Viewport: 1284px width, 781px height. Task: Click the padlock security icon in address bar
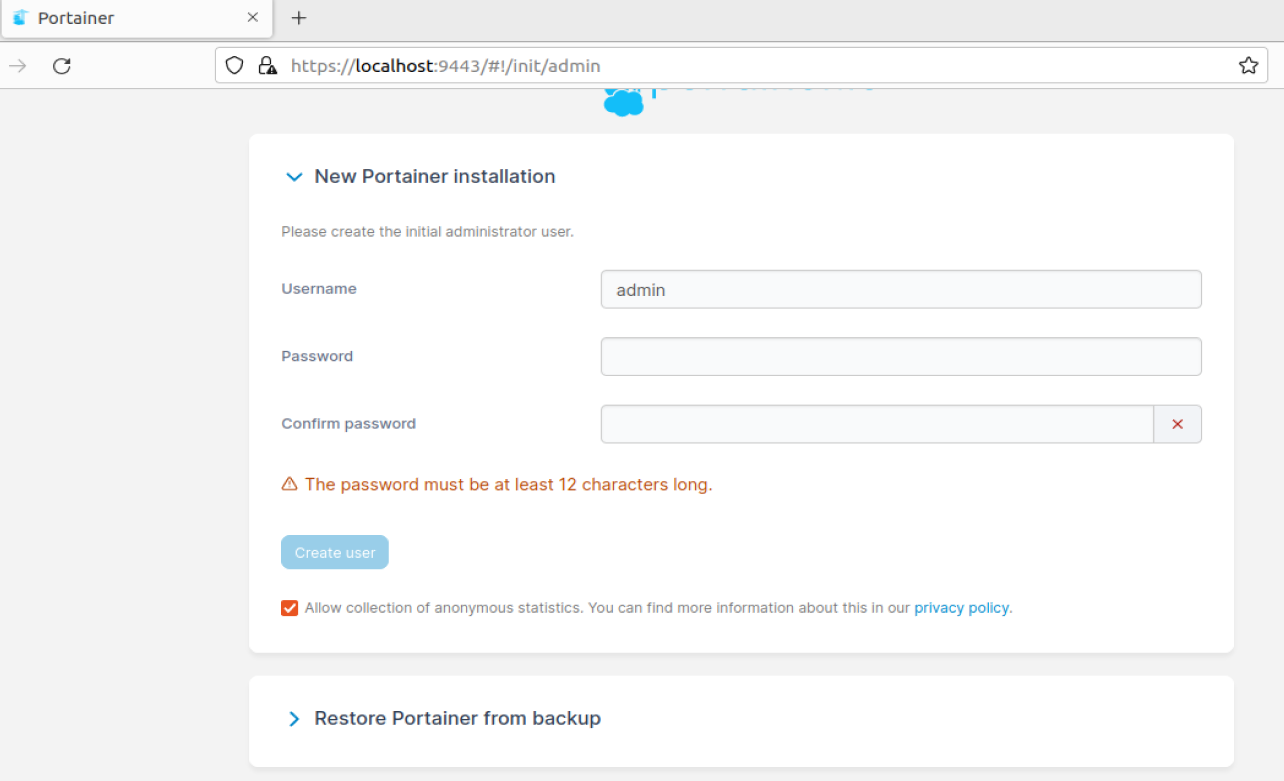point(265,65)
